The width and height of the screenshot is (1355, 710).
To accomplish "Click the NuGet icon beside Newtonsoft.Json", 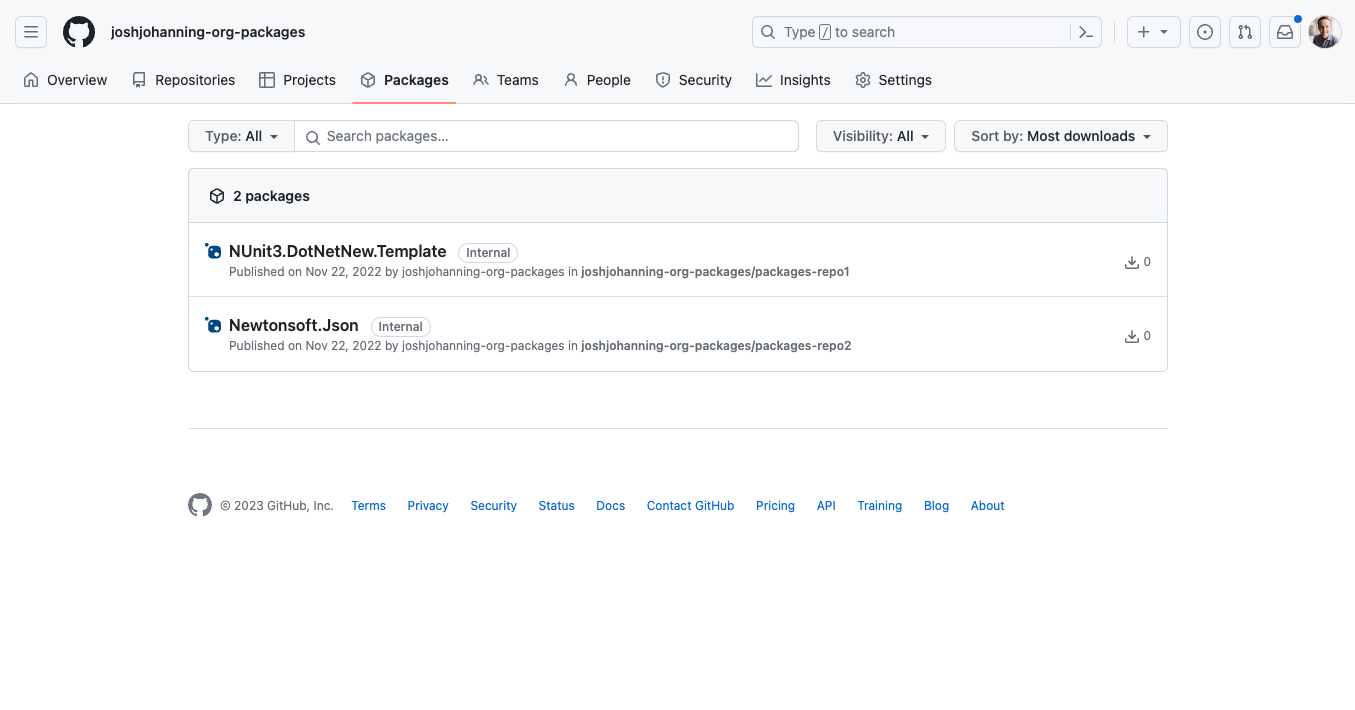I will (213, 326).
